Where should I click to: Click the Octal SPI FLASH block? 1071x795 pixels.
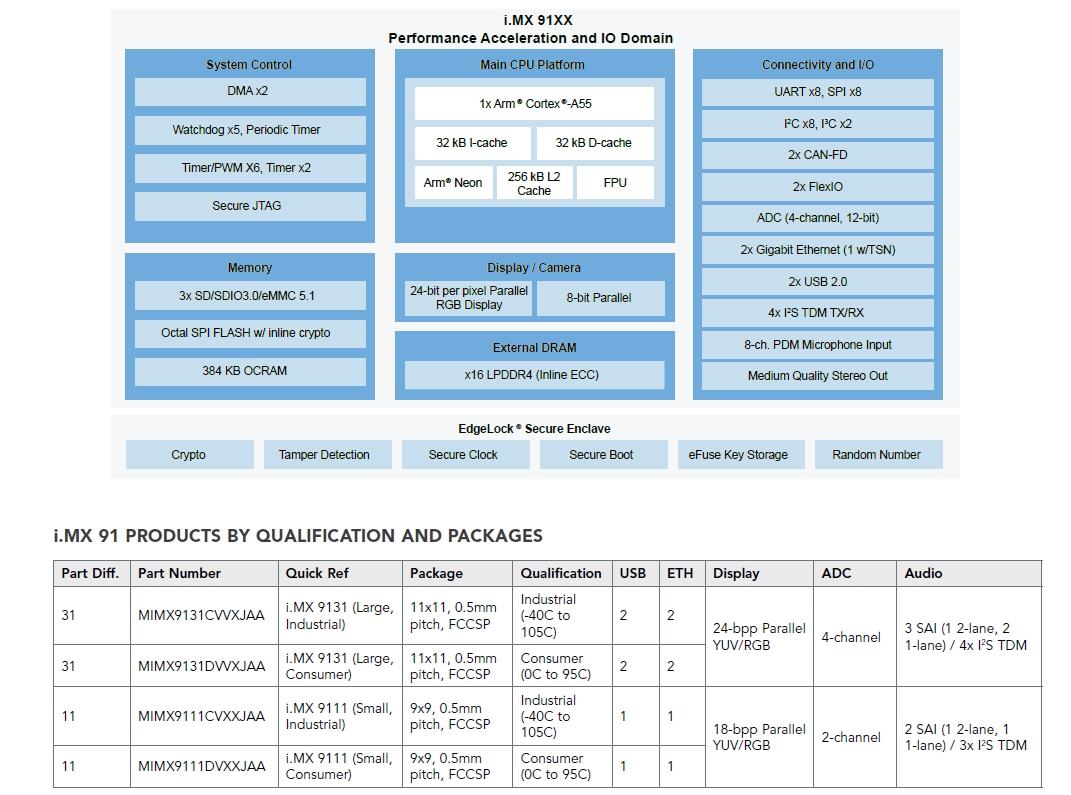(x=249, y=333)
